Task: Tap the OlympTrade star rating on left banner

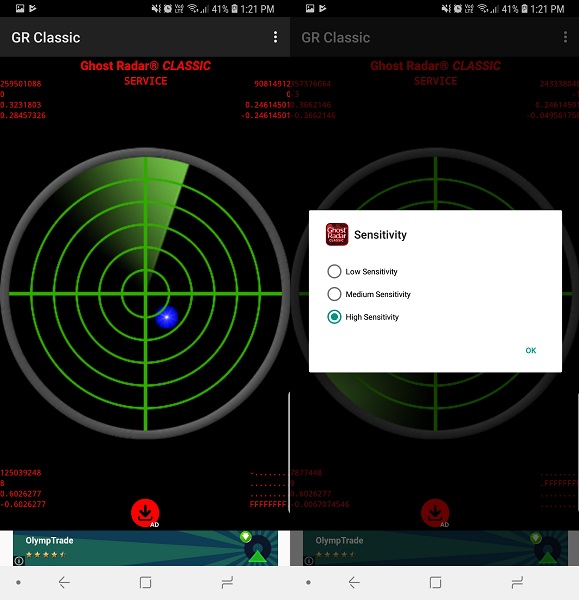Action: (x=46, y=554)
